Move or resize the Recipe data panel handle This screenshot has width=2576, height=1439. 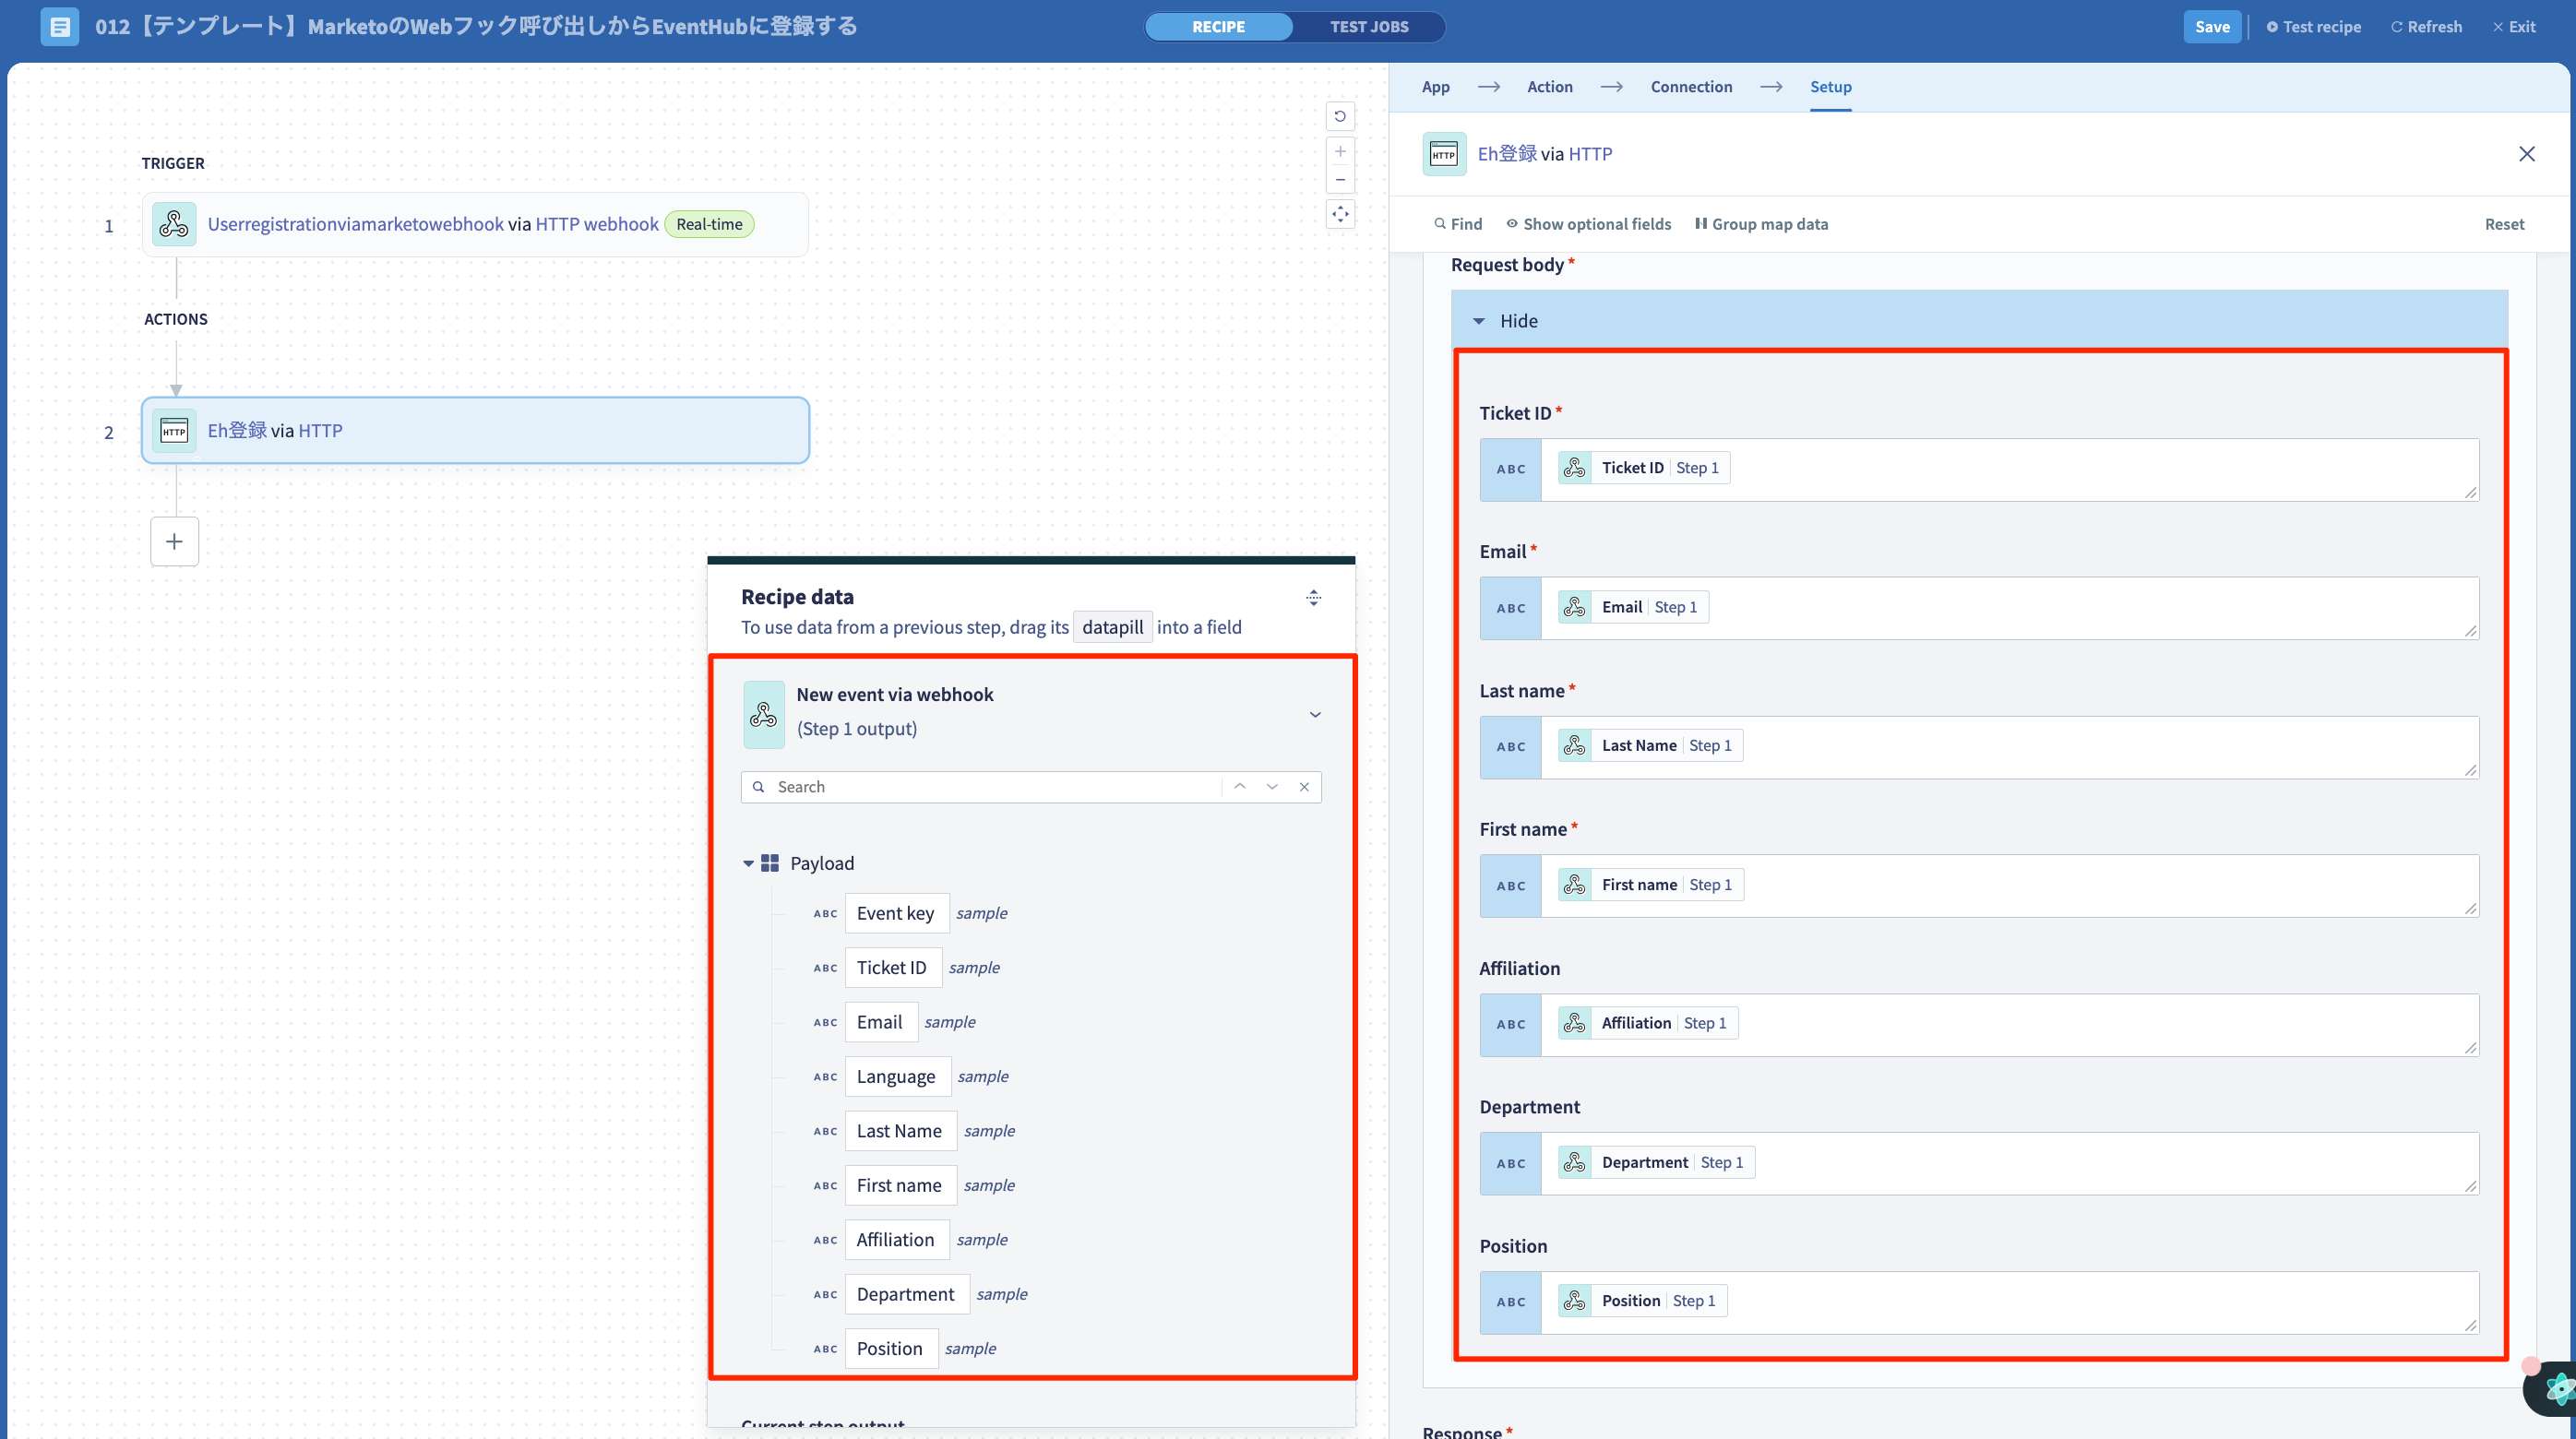1313,598
